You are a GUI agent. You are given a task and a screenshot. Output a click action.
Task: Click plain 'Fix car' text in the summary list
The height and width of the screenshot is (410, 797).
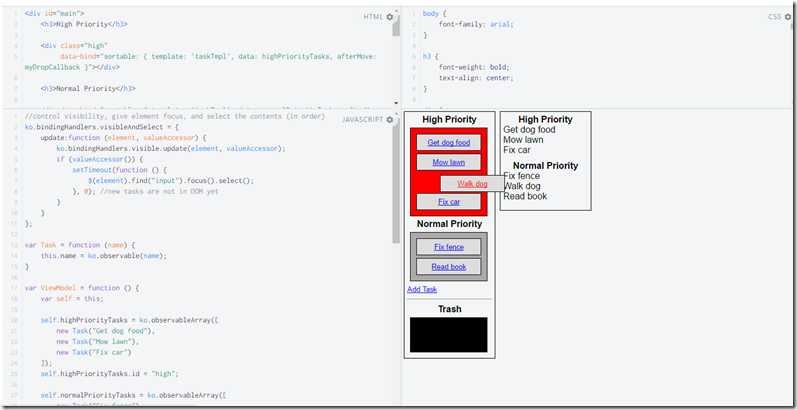(517, 150)
